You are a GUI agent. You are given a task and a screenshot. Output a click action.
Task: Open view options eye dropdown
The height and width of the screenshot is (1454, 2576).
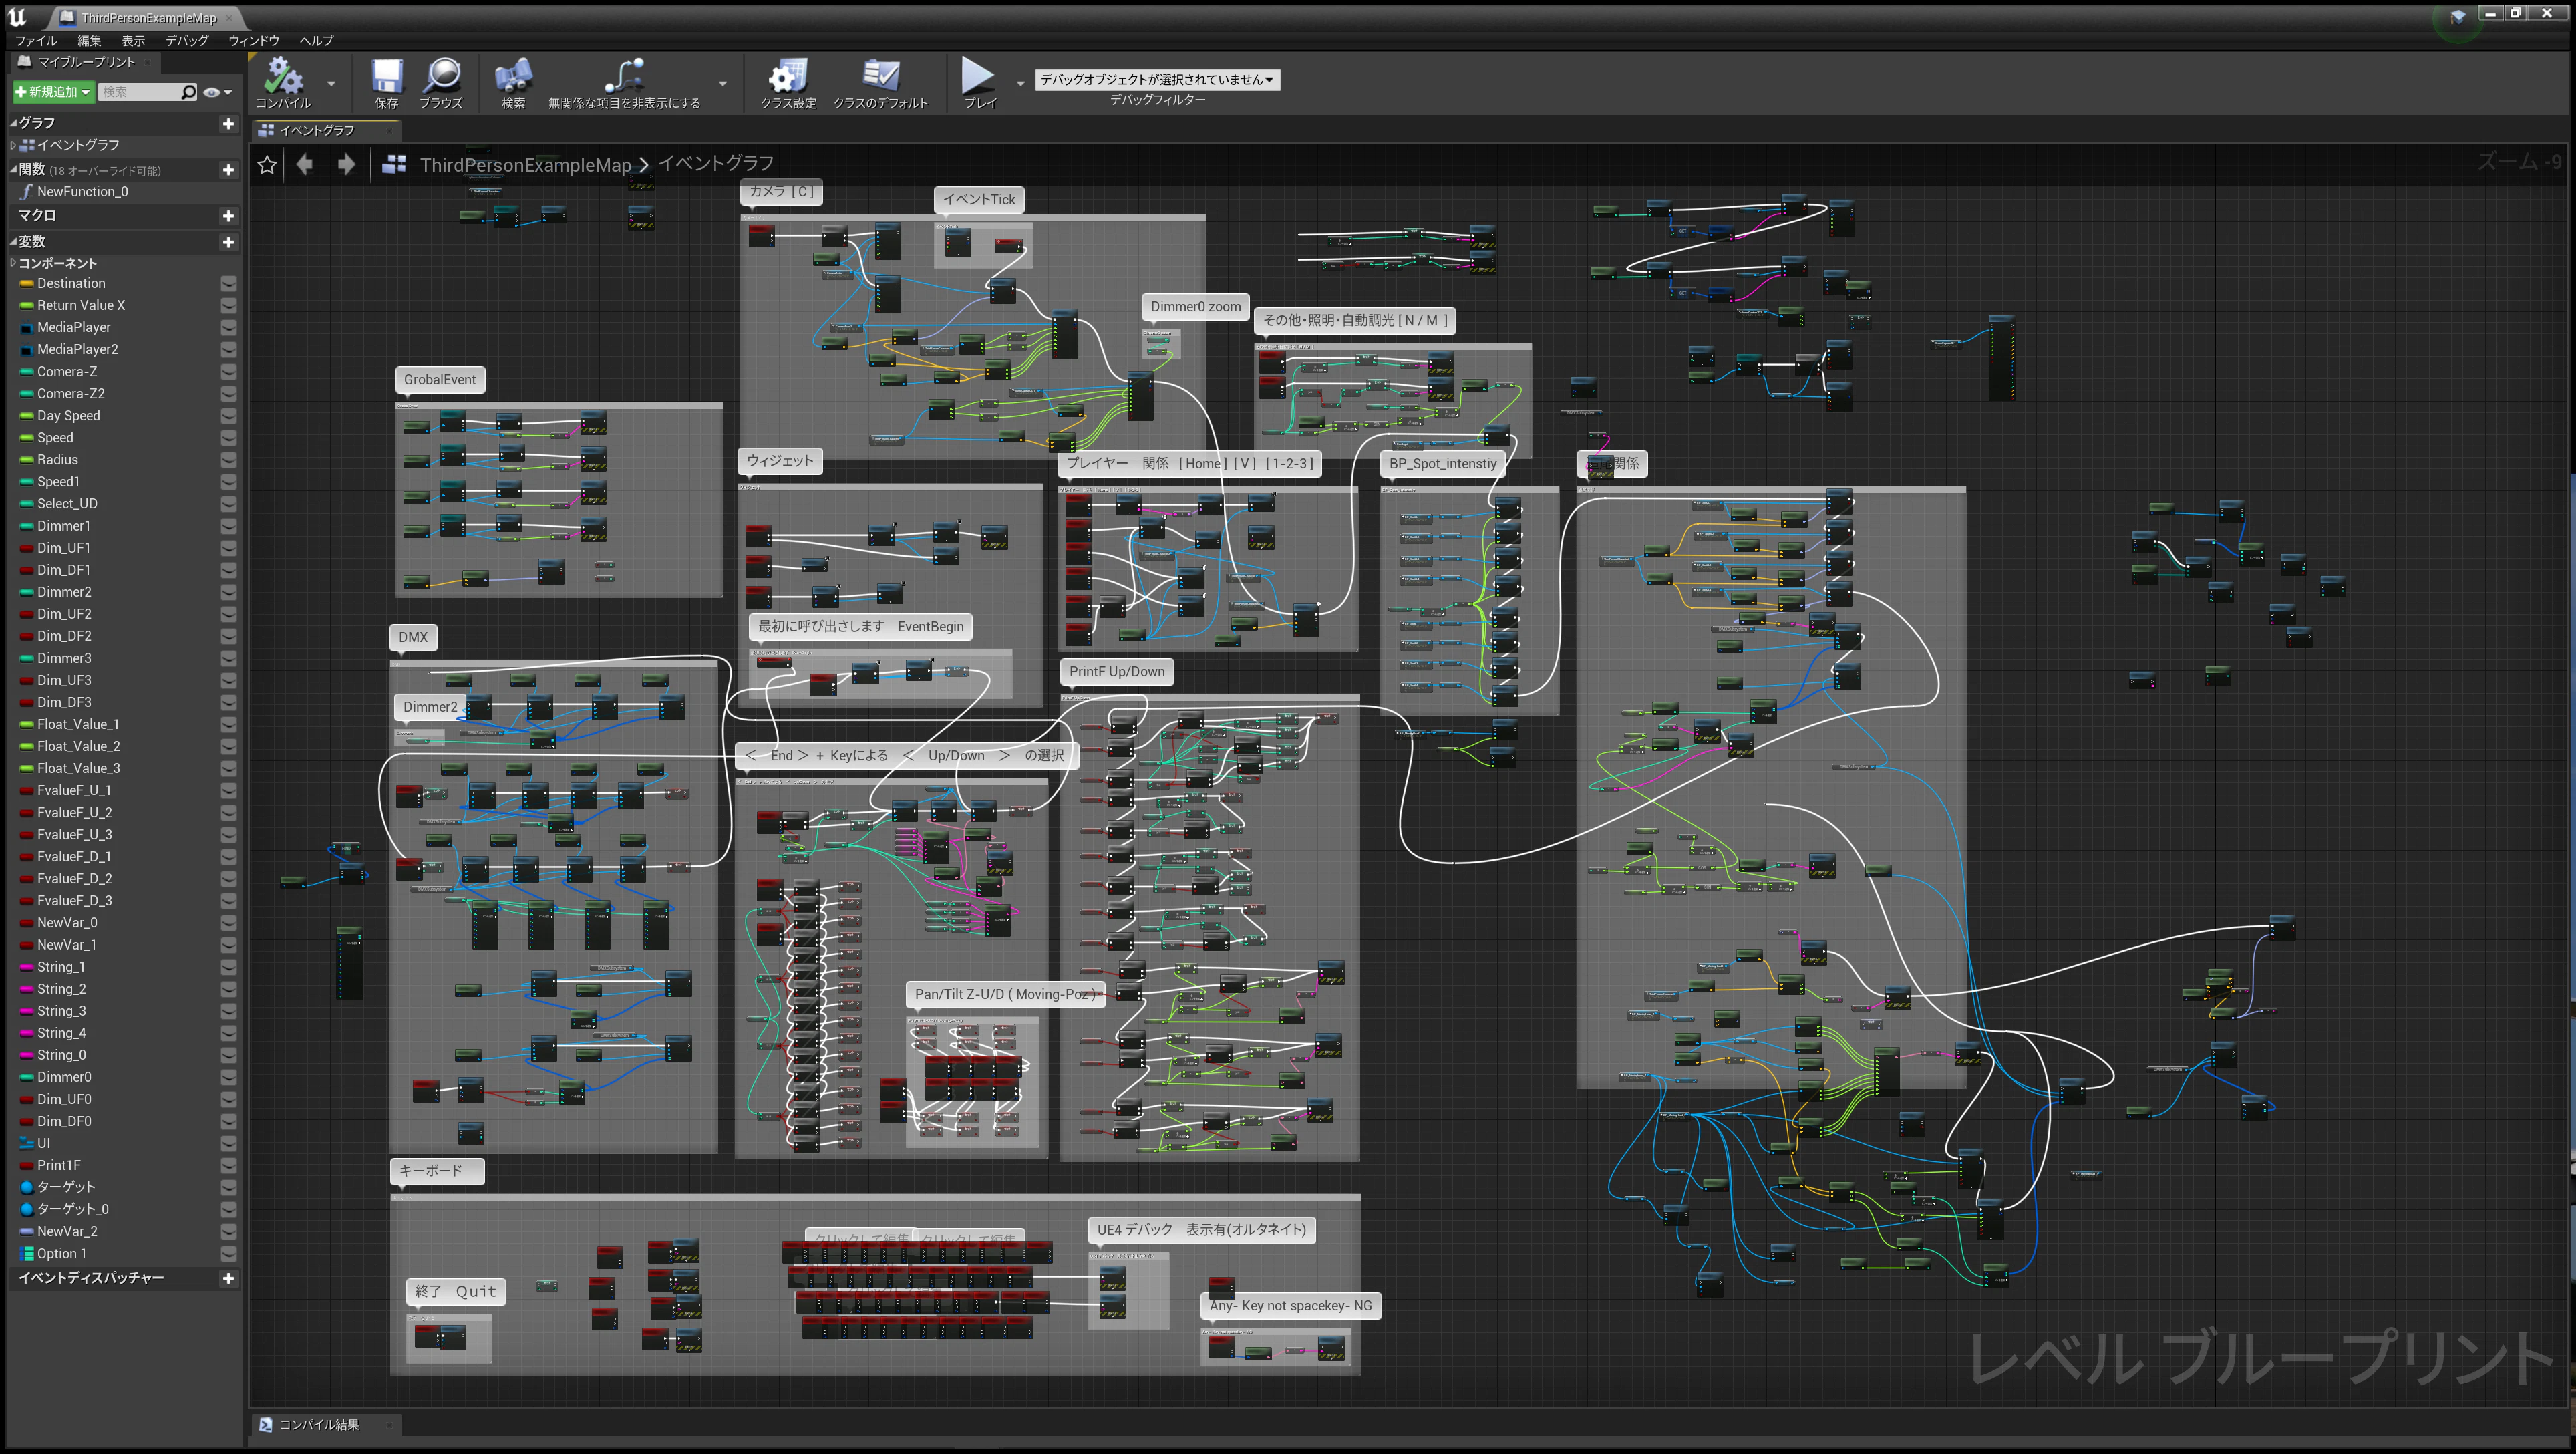[217, 92]
